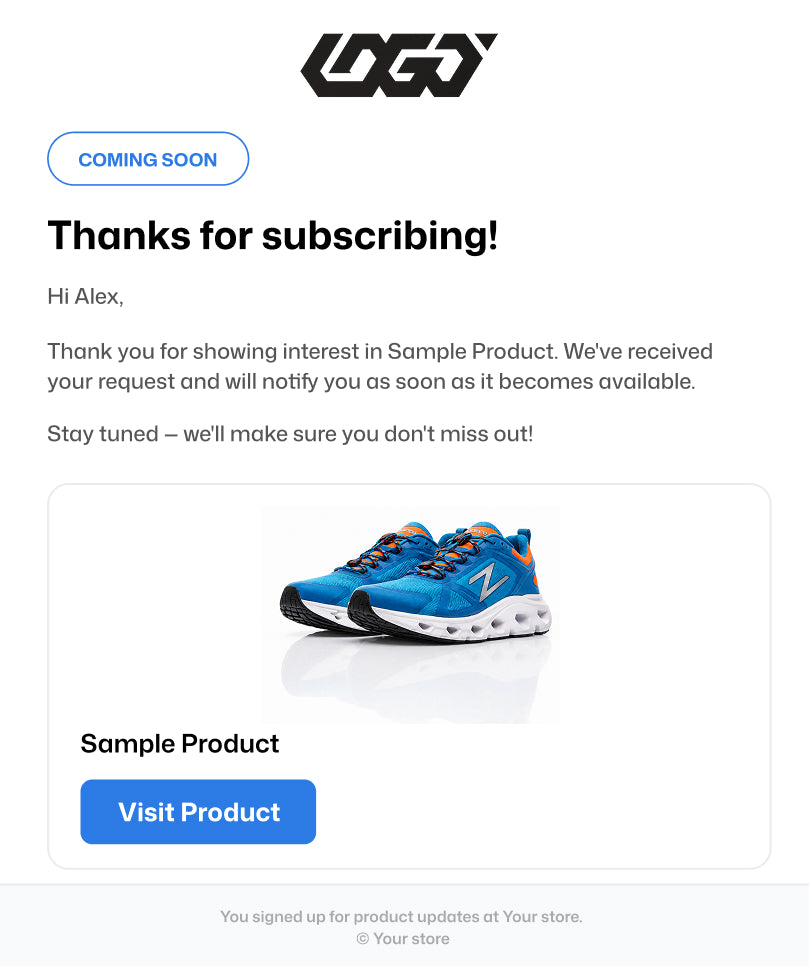This screenshot has width=809, height=966.
Task: Click the Your store copyright line
Action: tap(403, 938)
